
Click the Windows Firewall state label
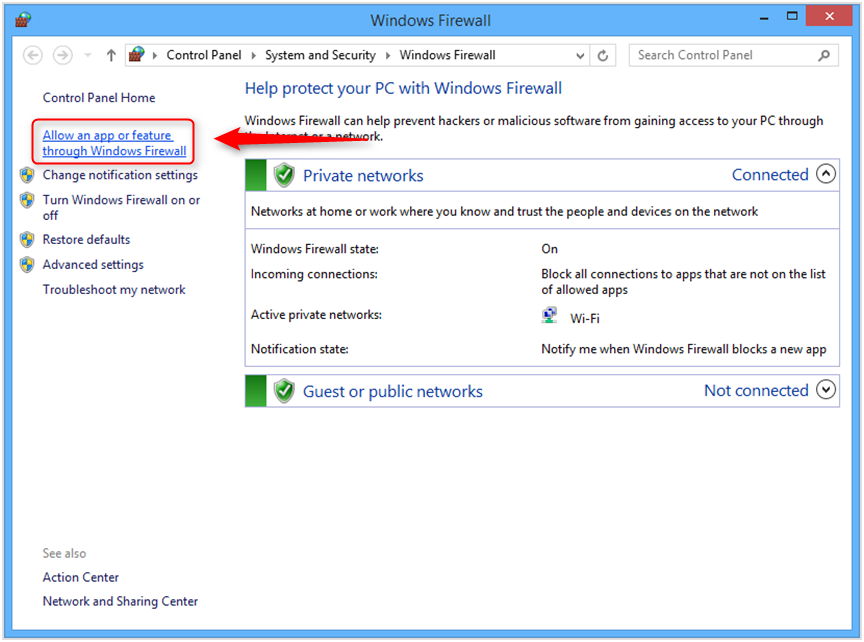315,249
